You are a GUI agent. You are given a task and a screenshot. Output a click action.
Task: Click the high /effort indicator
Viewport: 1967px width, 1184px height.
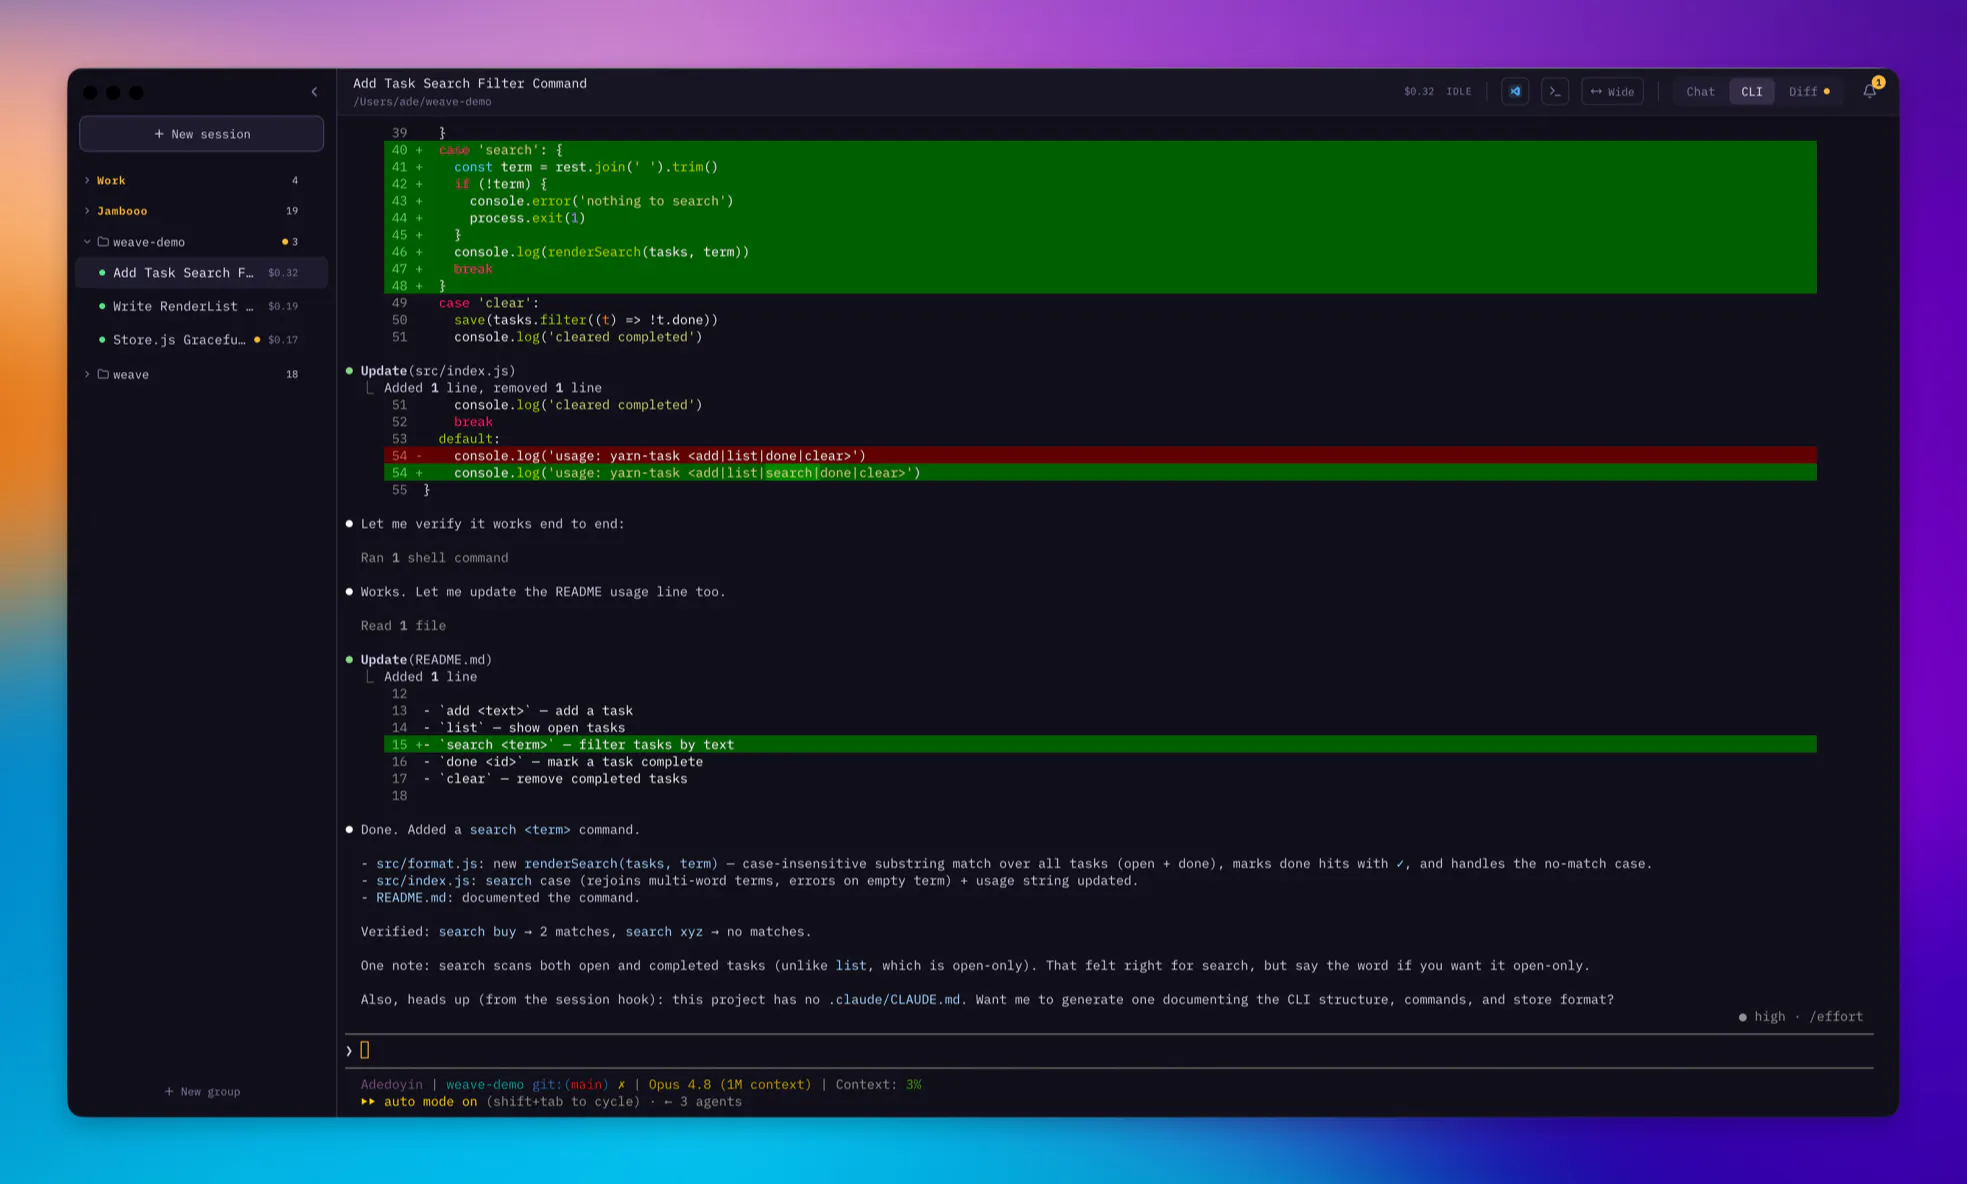[1801, 1016]
